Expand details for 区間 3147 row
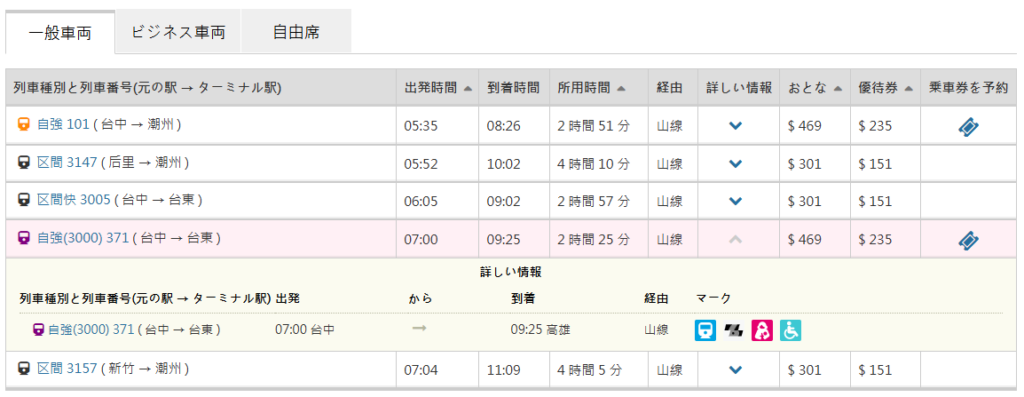The height and width of the screenshot is (397, 1024). click(735, 163)
